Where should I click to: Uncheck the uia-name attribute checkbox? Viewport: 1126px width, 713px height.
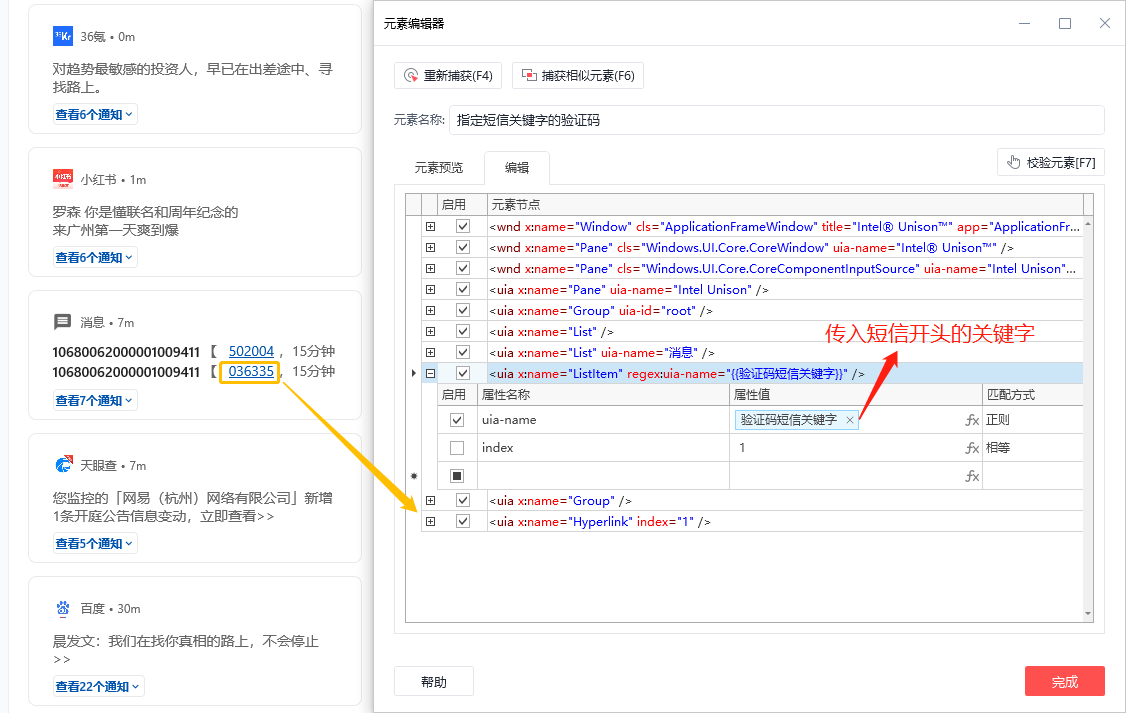tap(457, 420)
